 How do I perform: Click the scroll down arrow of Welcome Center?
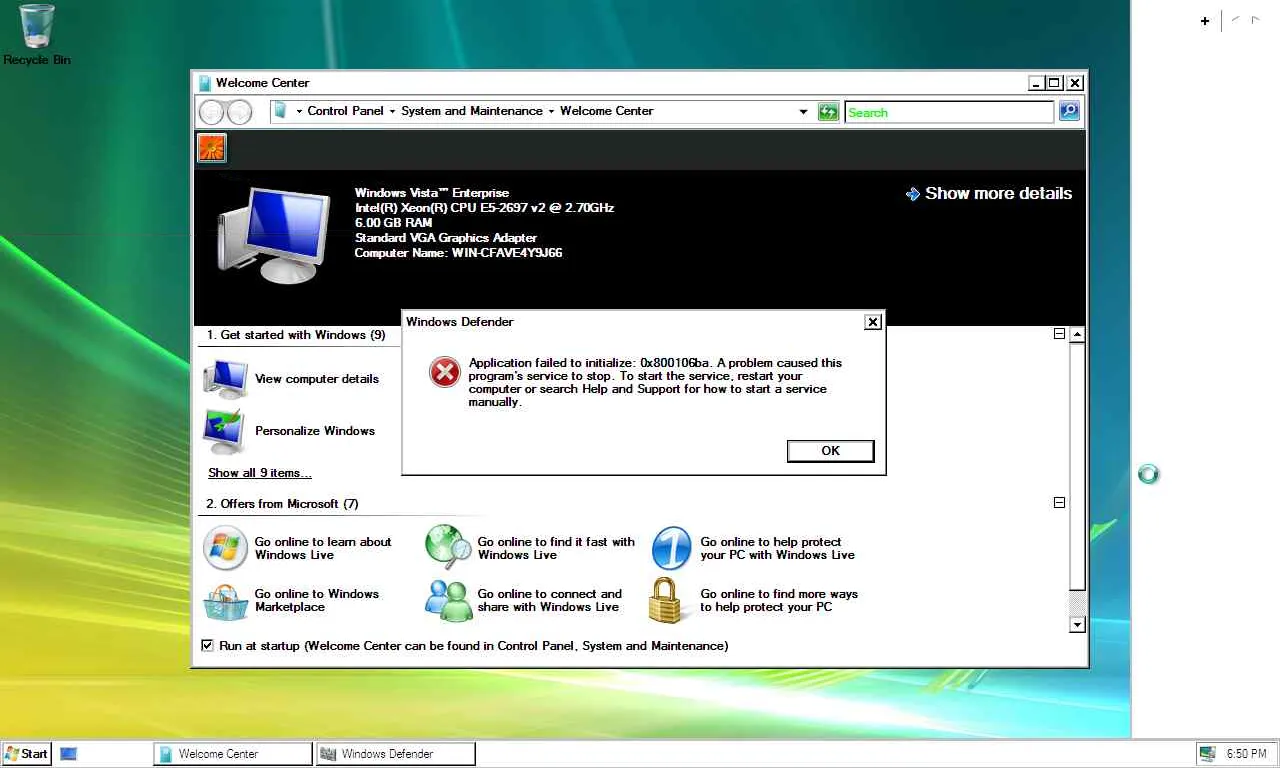click(1077, 625)
